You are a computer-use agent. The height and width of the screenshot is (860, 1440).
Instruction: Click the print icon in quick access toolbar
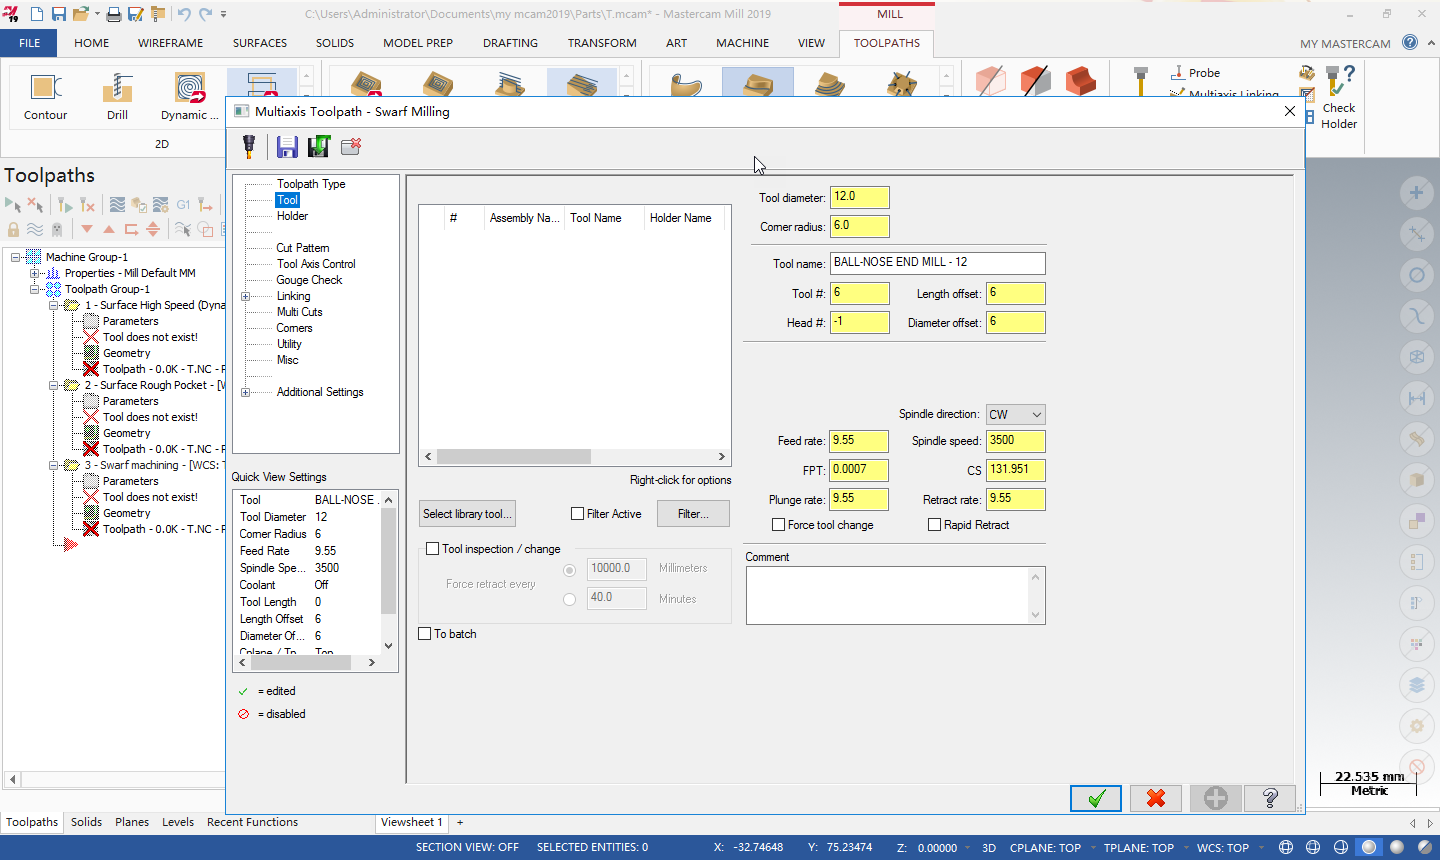(114, 14)
